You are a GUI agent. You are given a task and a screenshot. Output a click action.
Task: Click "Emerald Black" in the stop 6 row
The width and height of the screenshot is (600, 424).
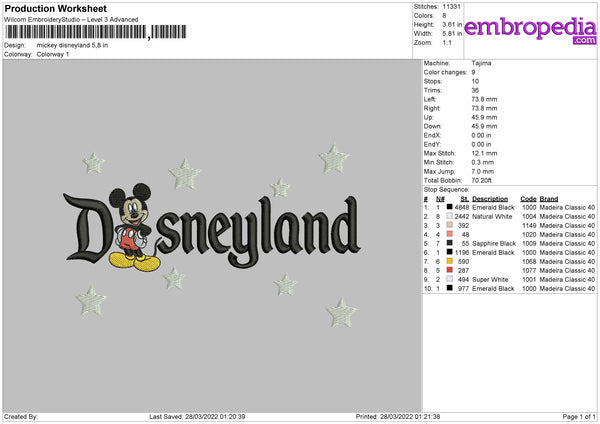point(493,253)
